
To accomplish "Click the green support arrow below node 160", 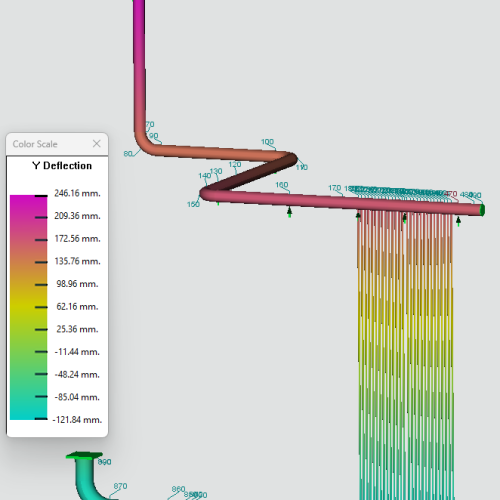I will pyautogui.click(x=289, y=212).
